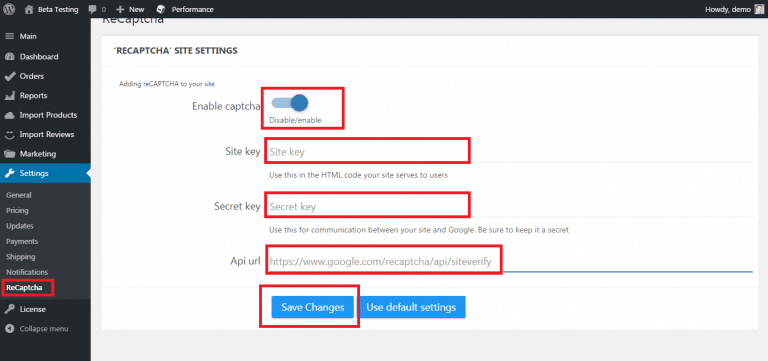This screenshot has height=361, width=768.
Task: Click the License key icon
Action: [9, 309]
